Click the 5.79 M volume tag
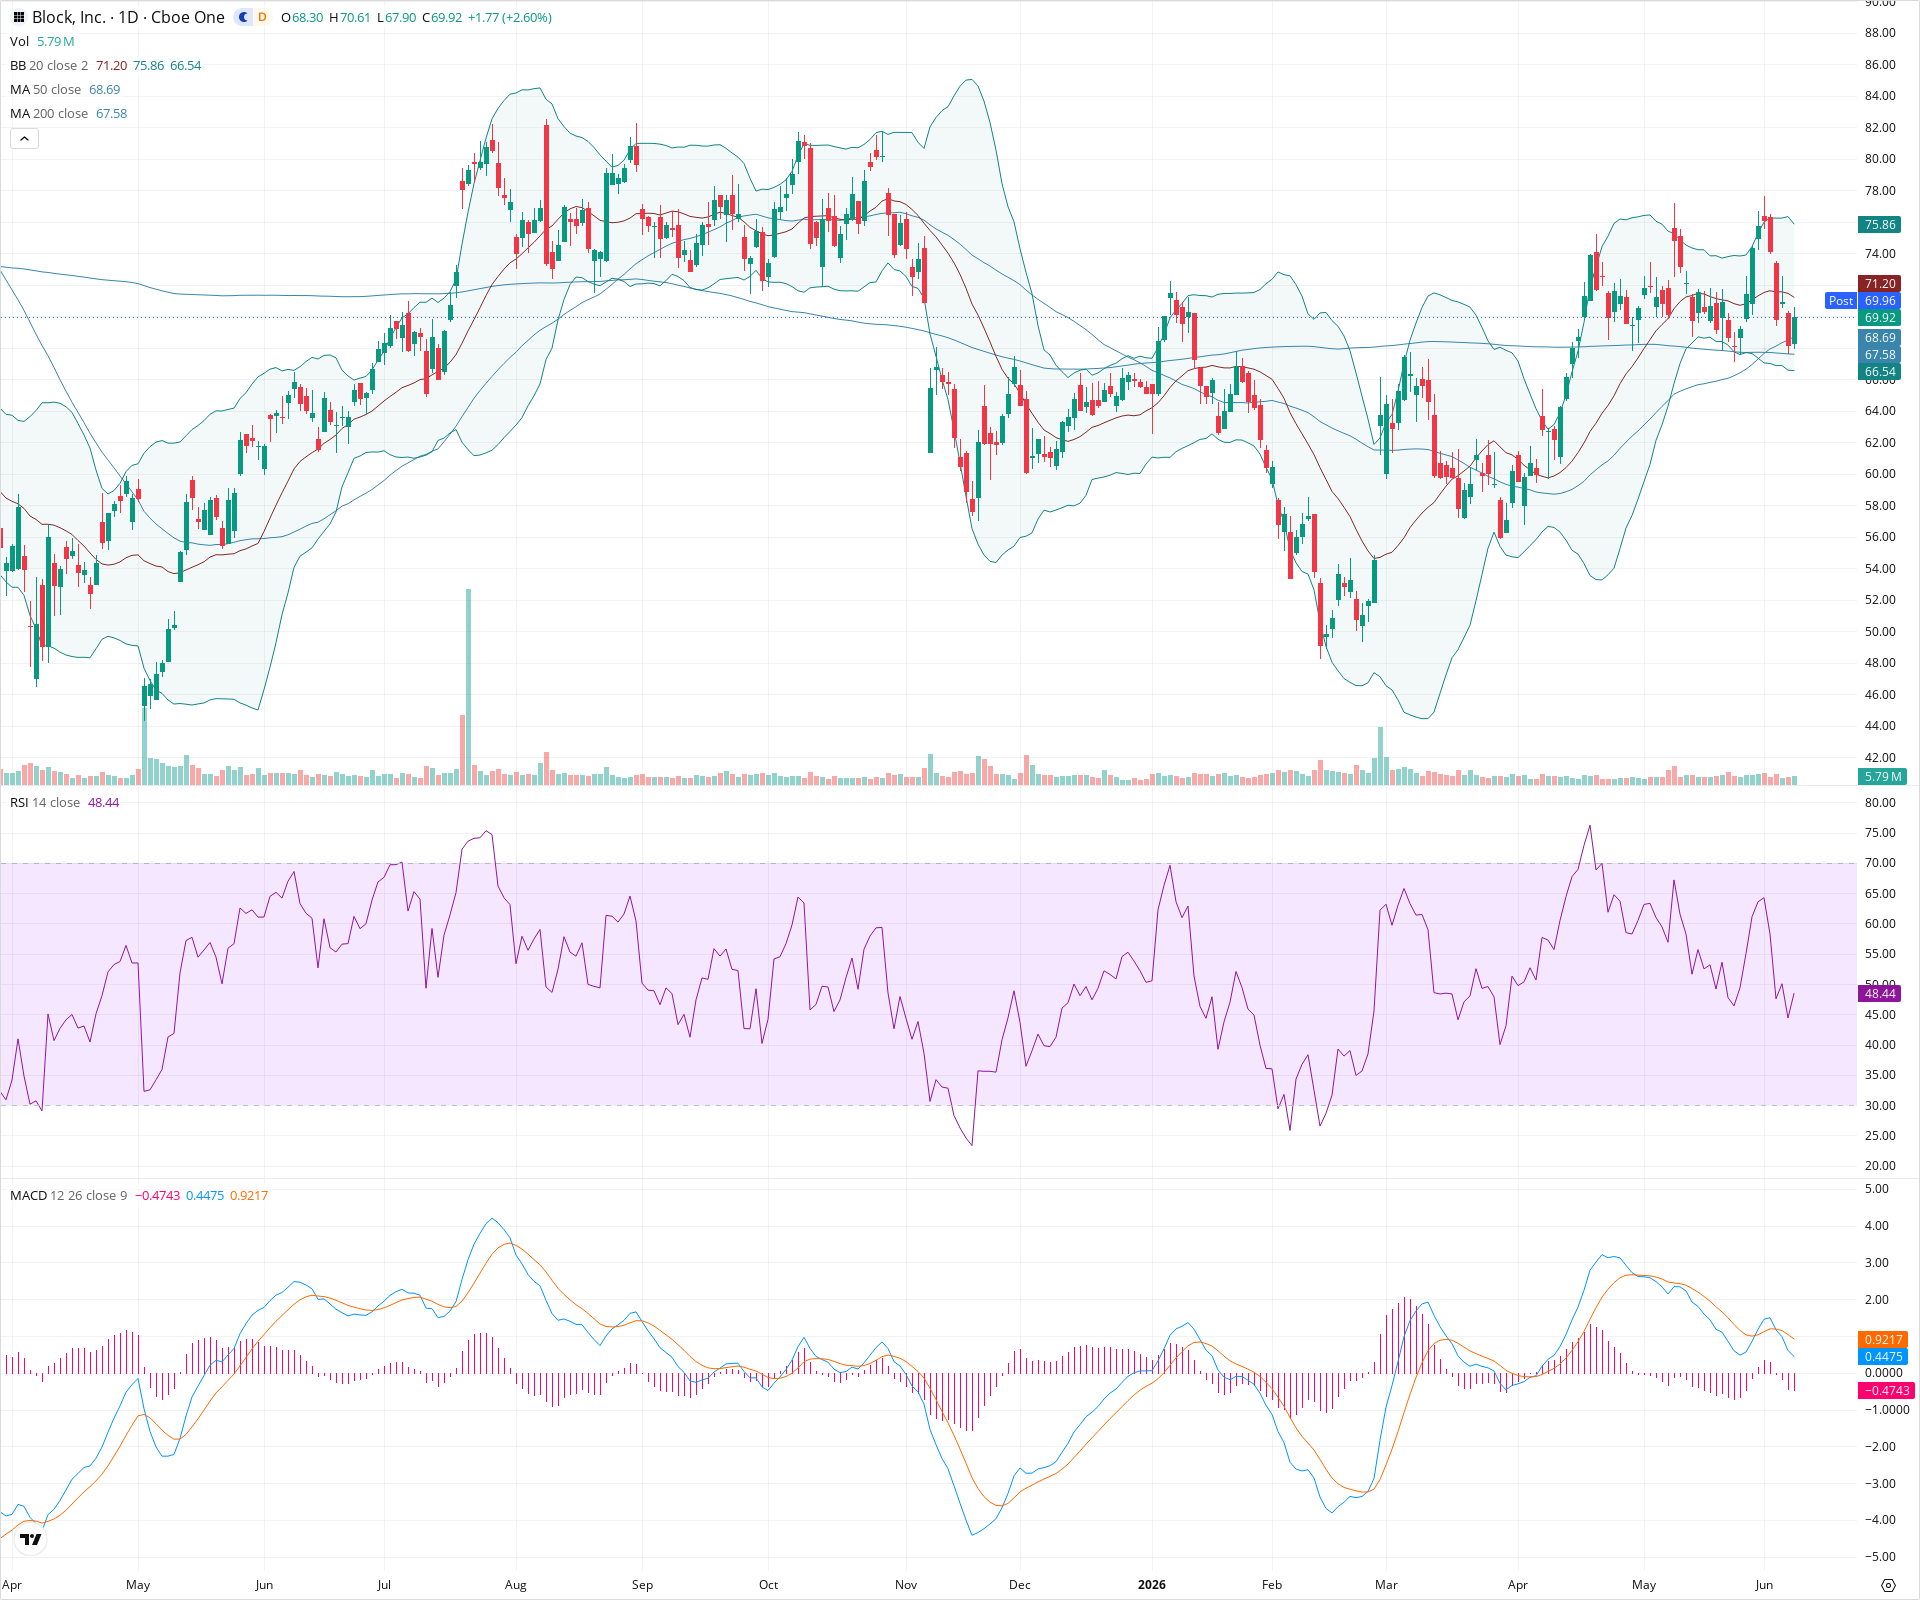Image resolution: width=1920 pixels, height=1600 pixels. (1883, 777)
